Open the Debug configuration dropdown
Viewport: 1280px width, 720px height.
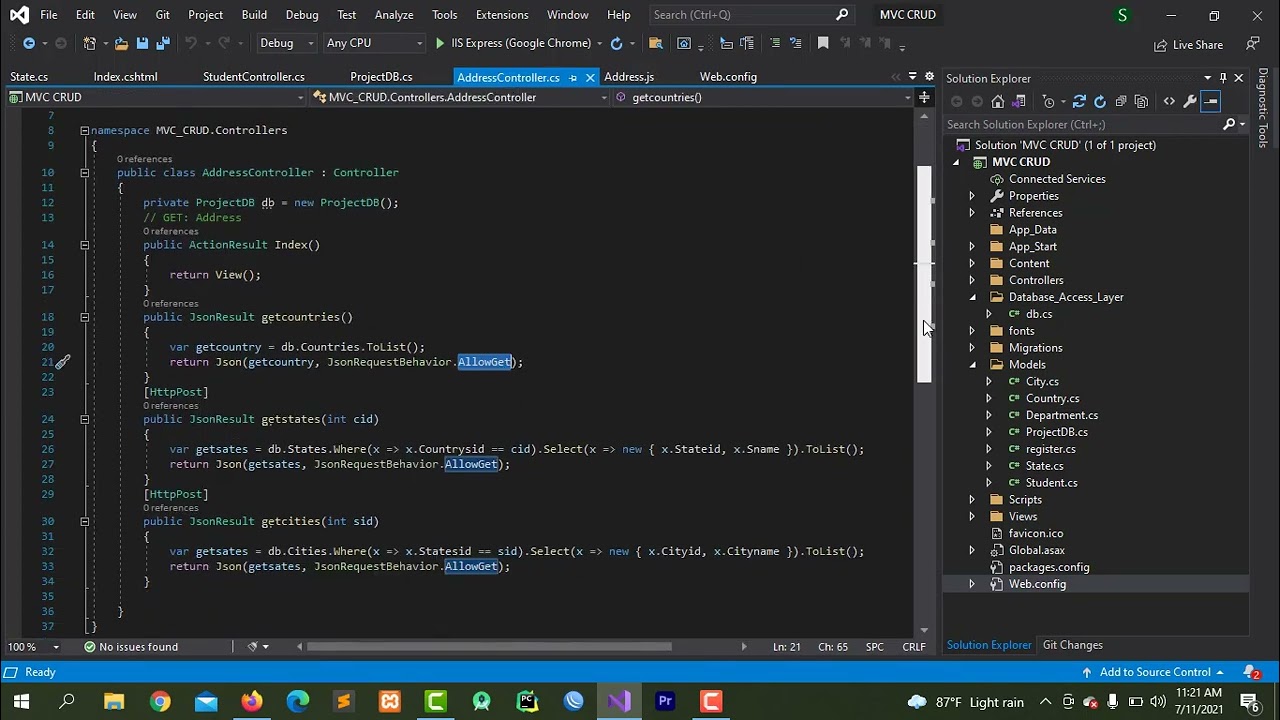pyautogui.click(x=286, y=43)
